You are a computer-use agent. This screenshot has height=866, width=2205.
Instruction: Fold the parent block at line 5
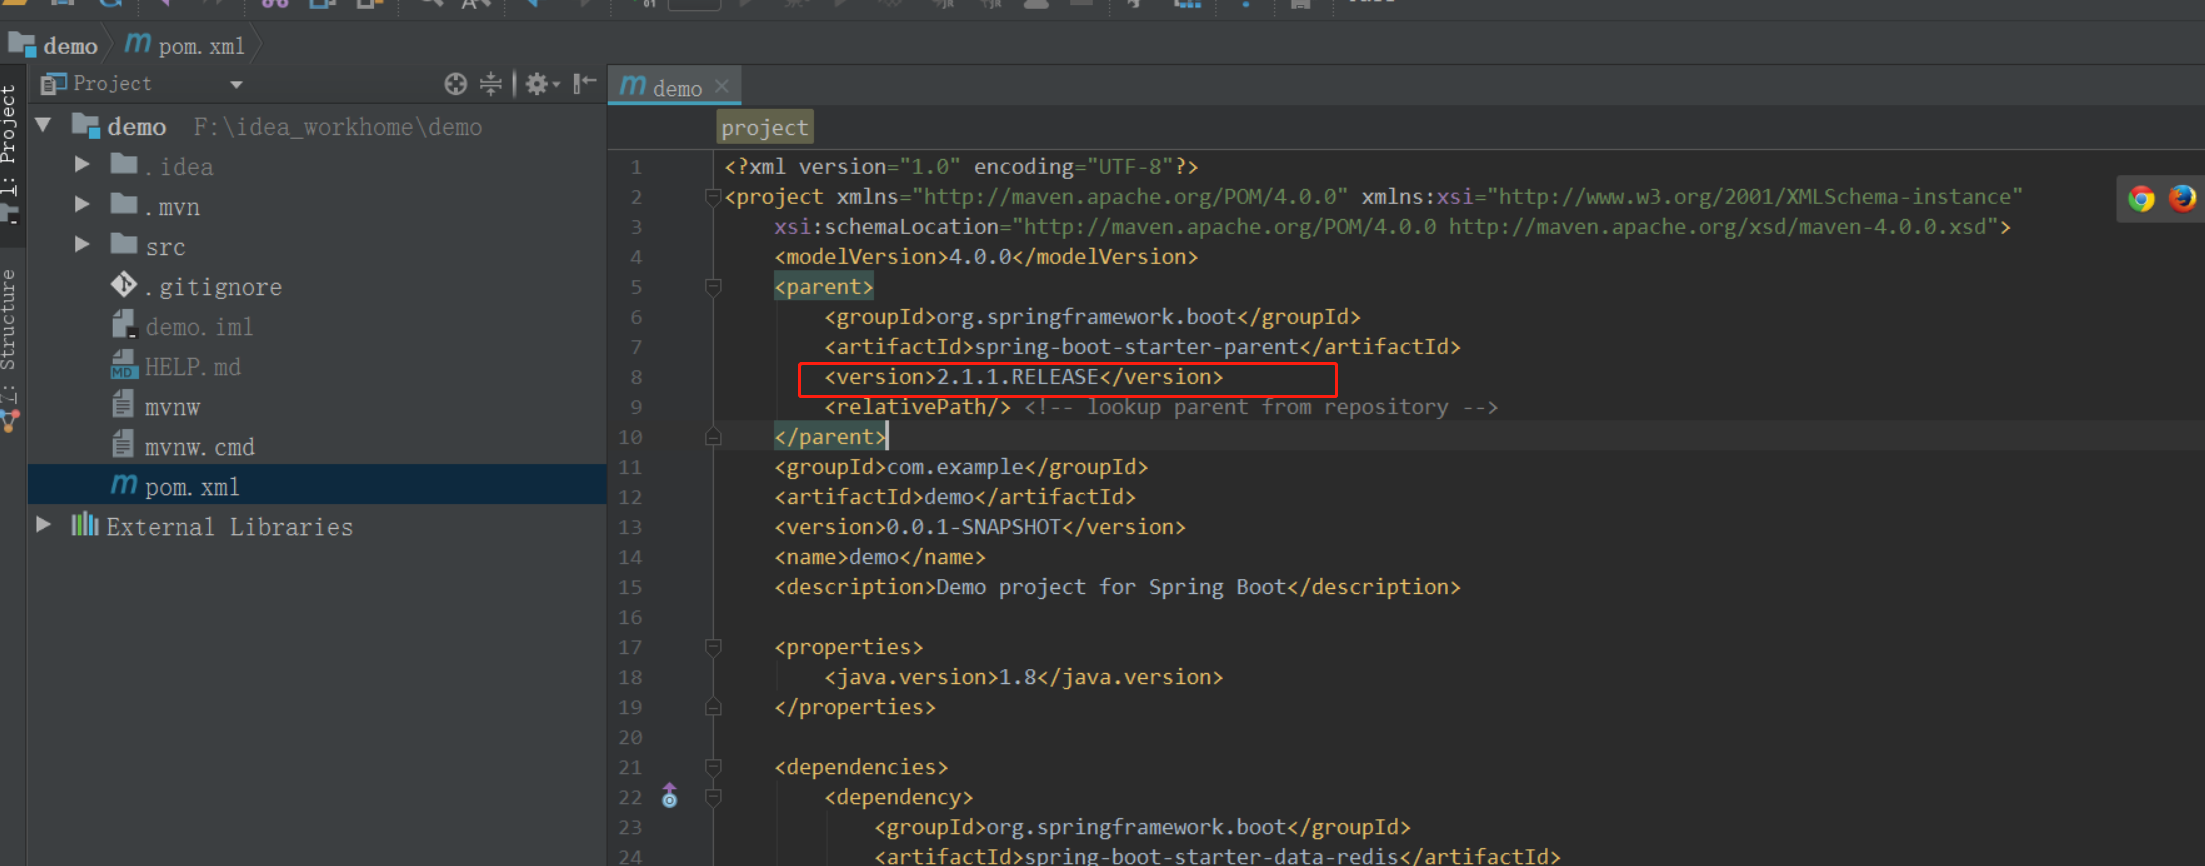tap(713, 287)
